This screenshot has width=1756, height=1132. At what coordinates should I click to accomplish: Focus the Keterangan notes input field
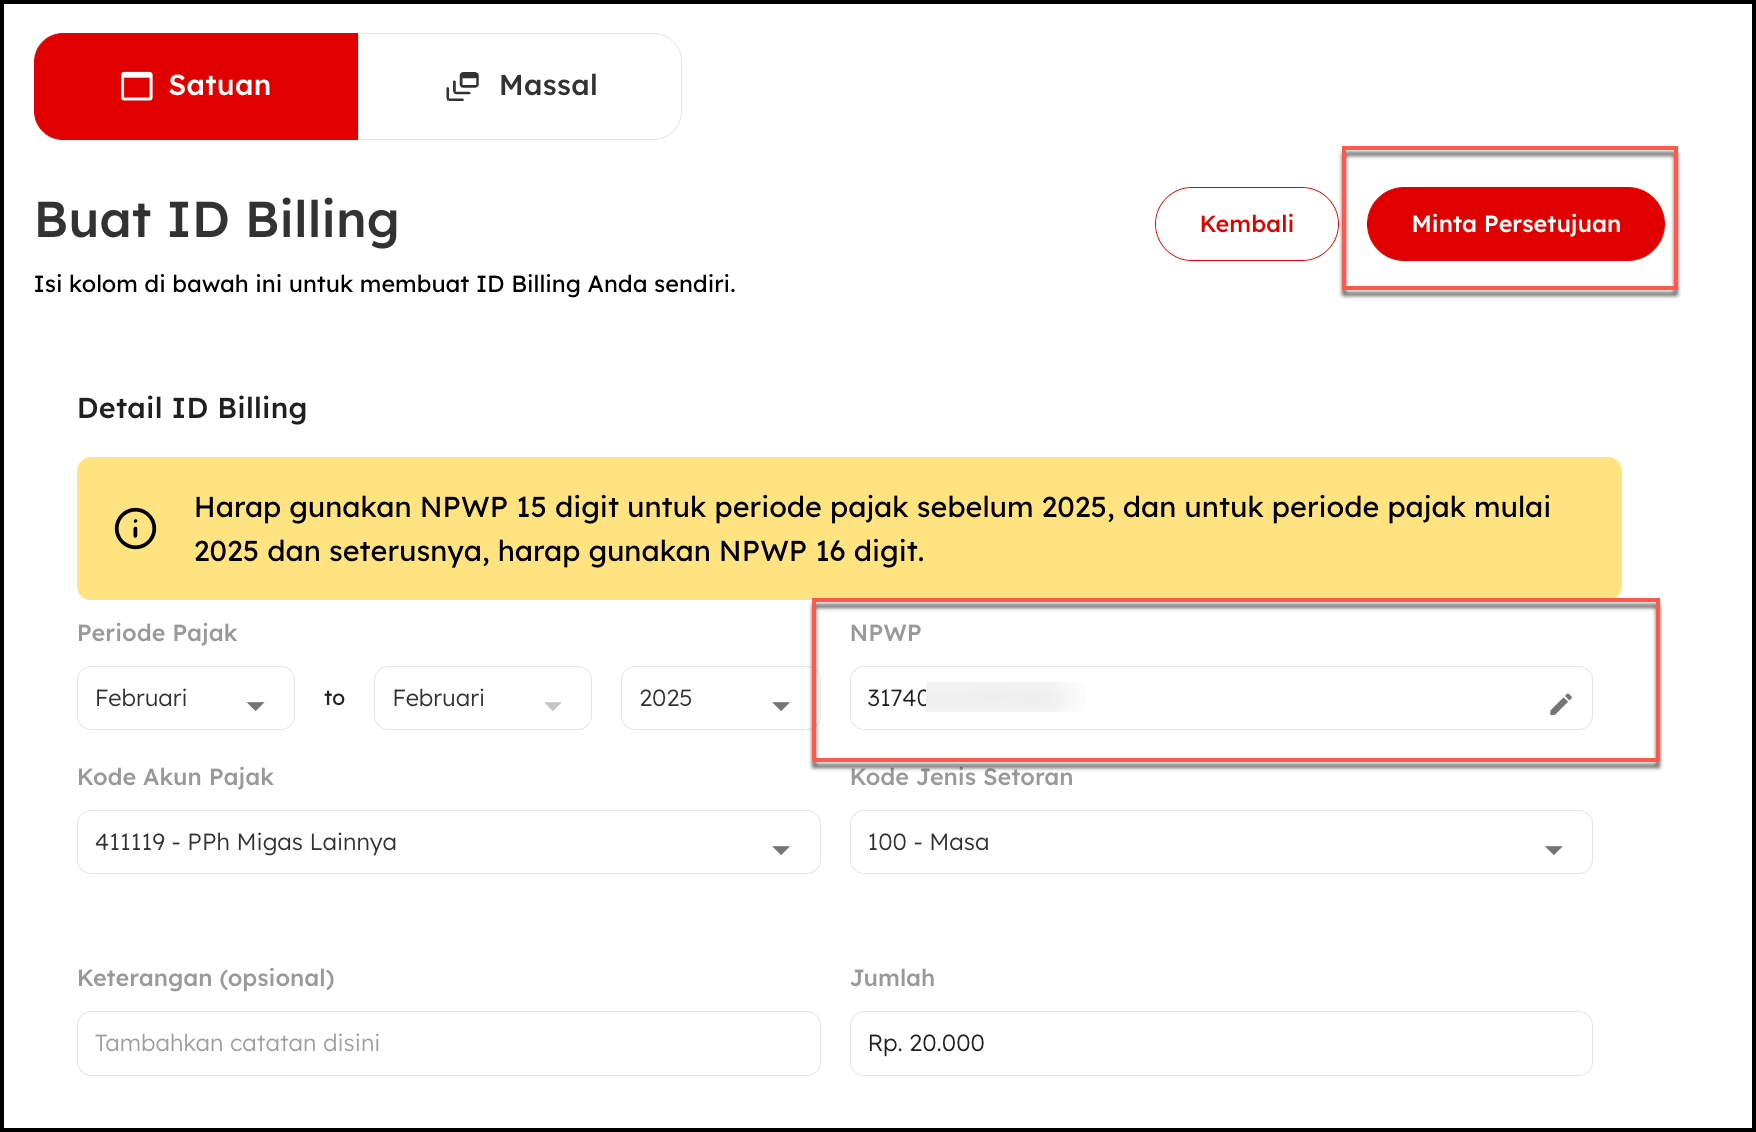pos(448,1043)
